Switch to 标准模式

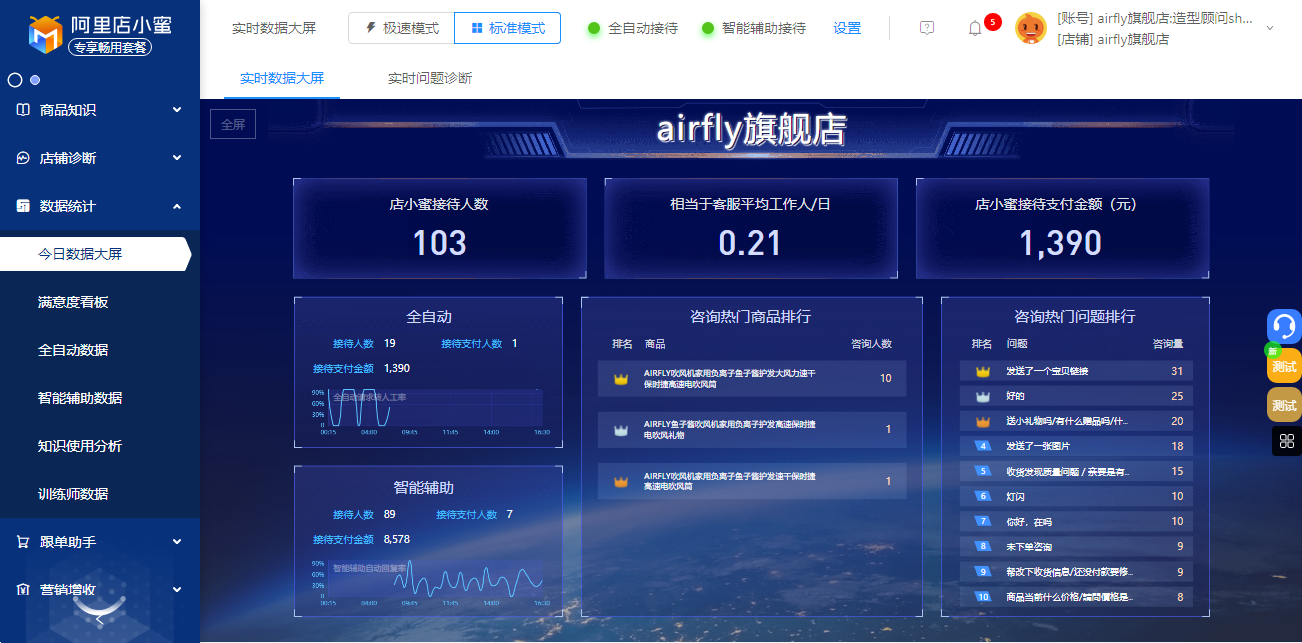pyautogui.click(x=507, y=28)
